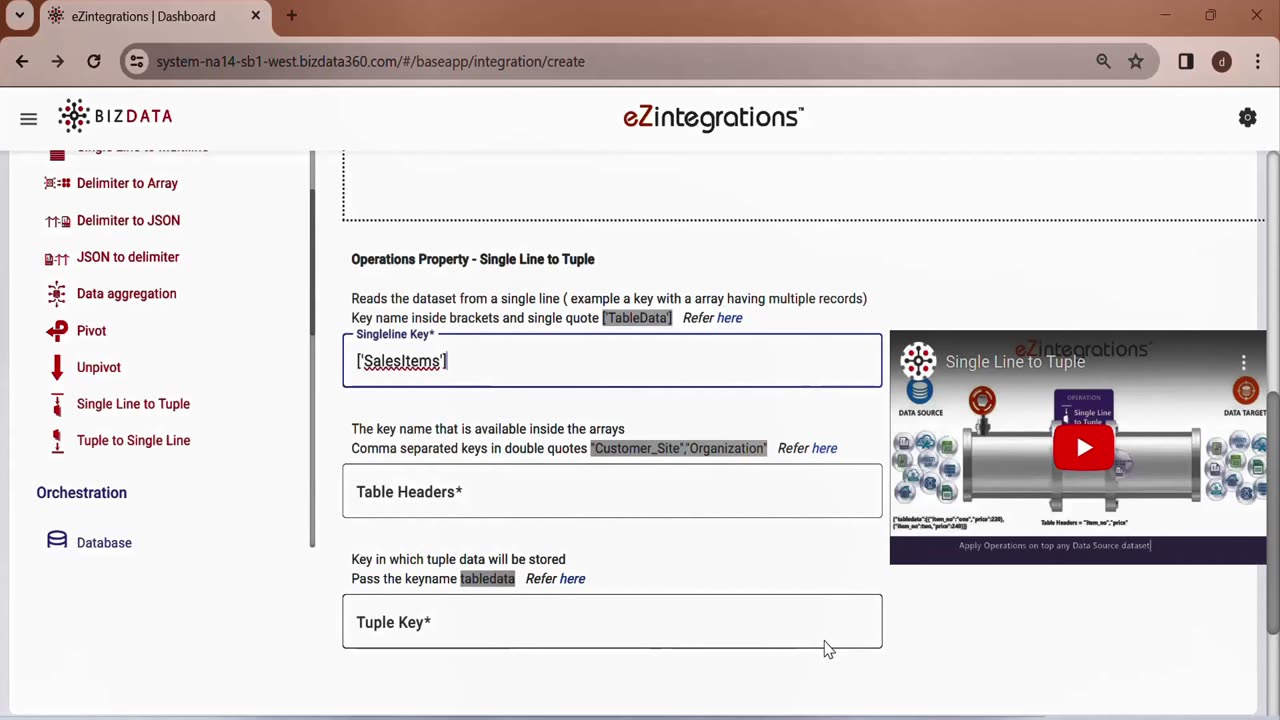
Task: Click the JSON to delimiter icon
Action: [x=57, y=258]
